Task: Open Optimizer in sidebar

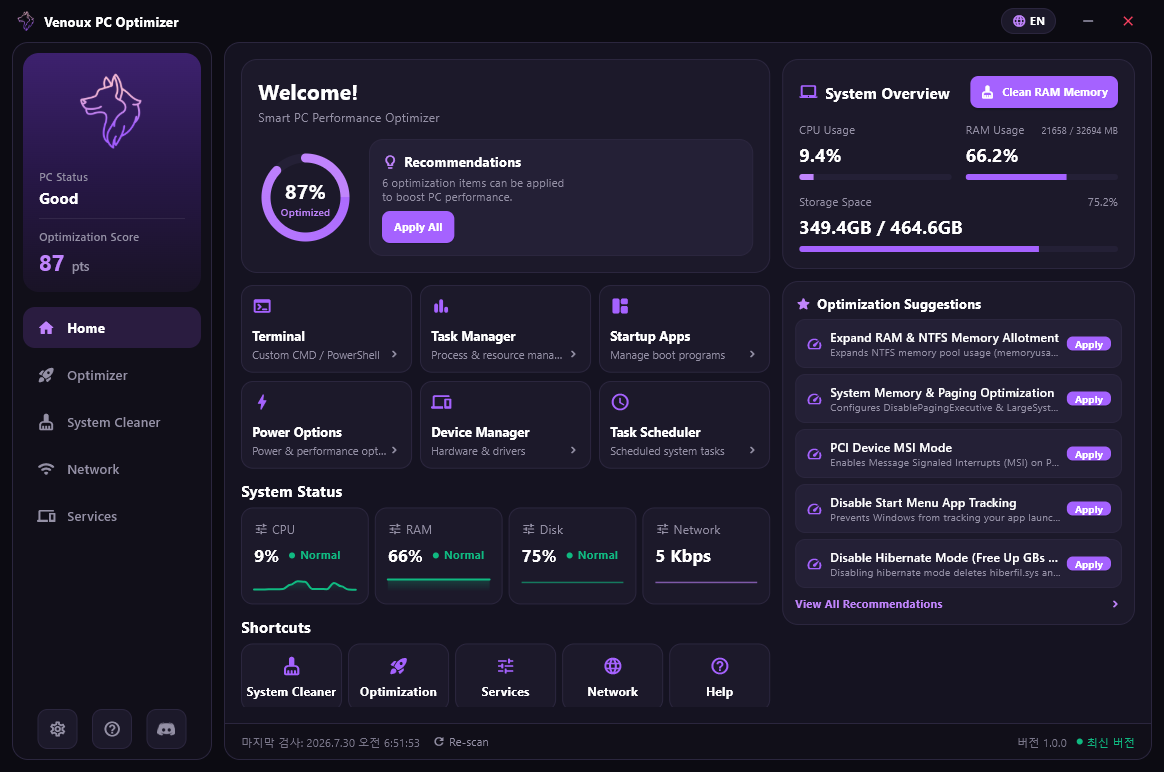Action: pos(112,376)
